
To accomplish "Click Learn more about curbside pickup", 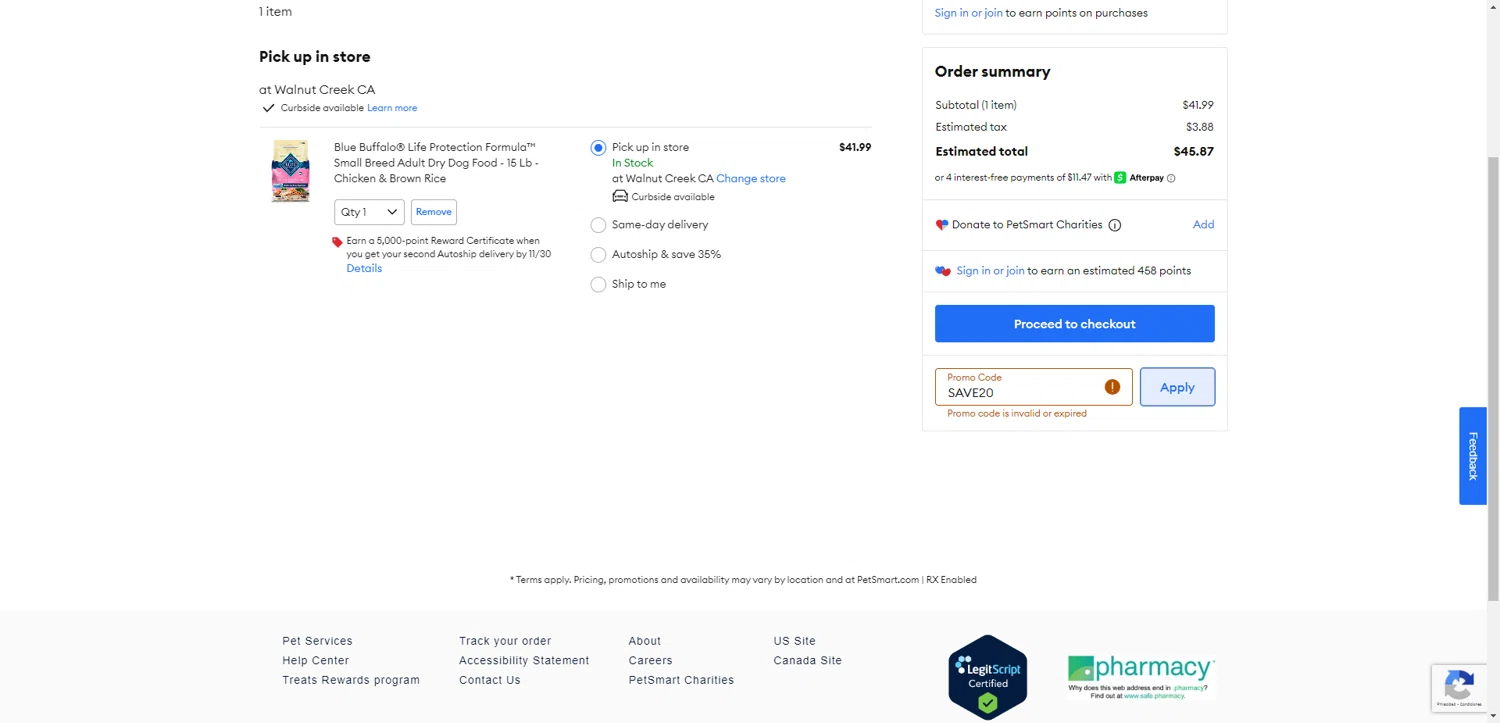I will pos(392,108).
